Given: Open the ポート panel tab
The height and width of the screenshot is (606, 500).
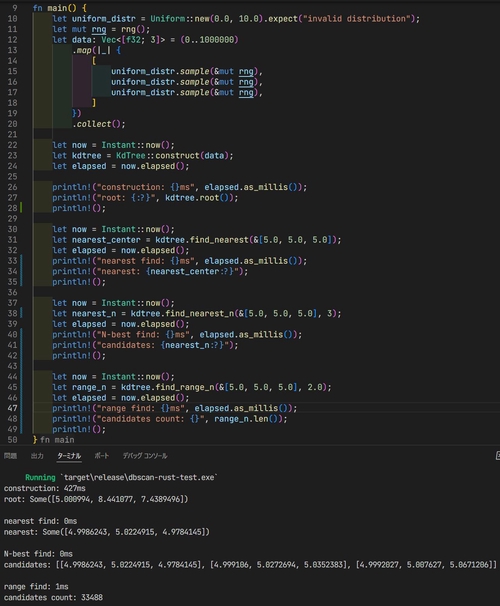Looking at the screenshot, I should 102,456.
